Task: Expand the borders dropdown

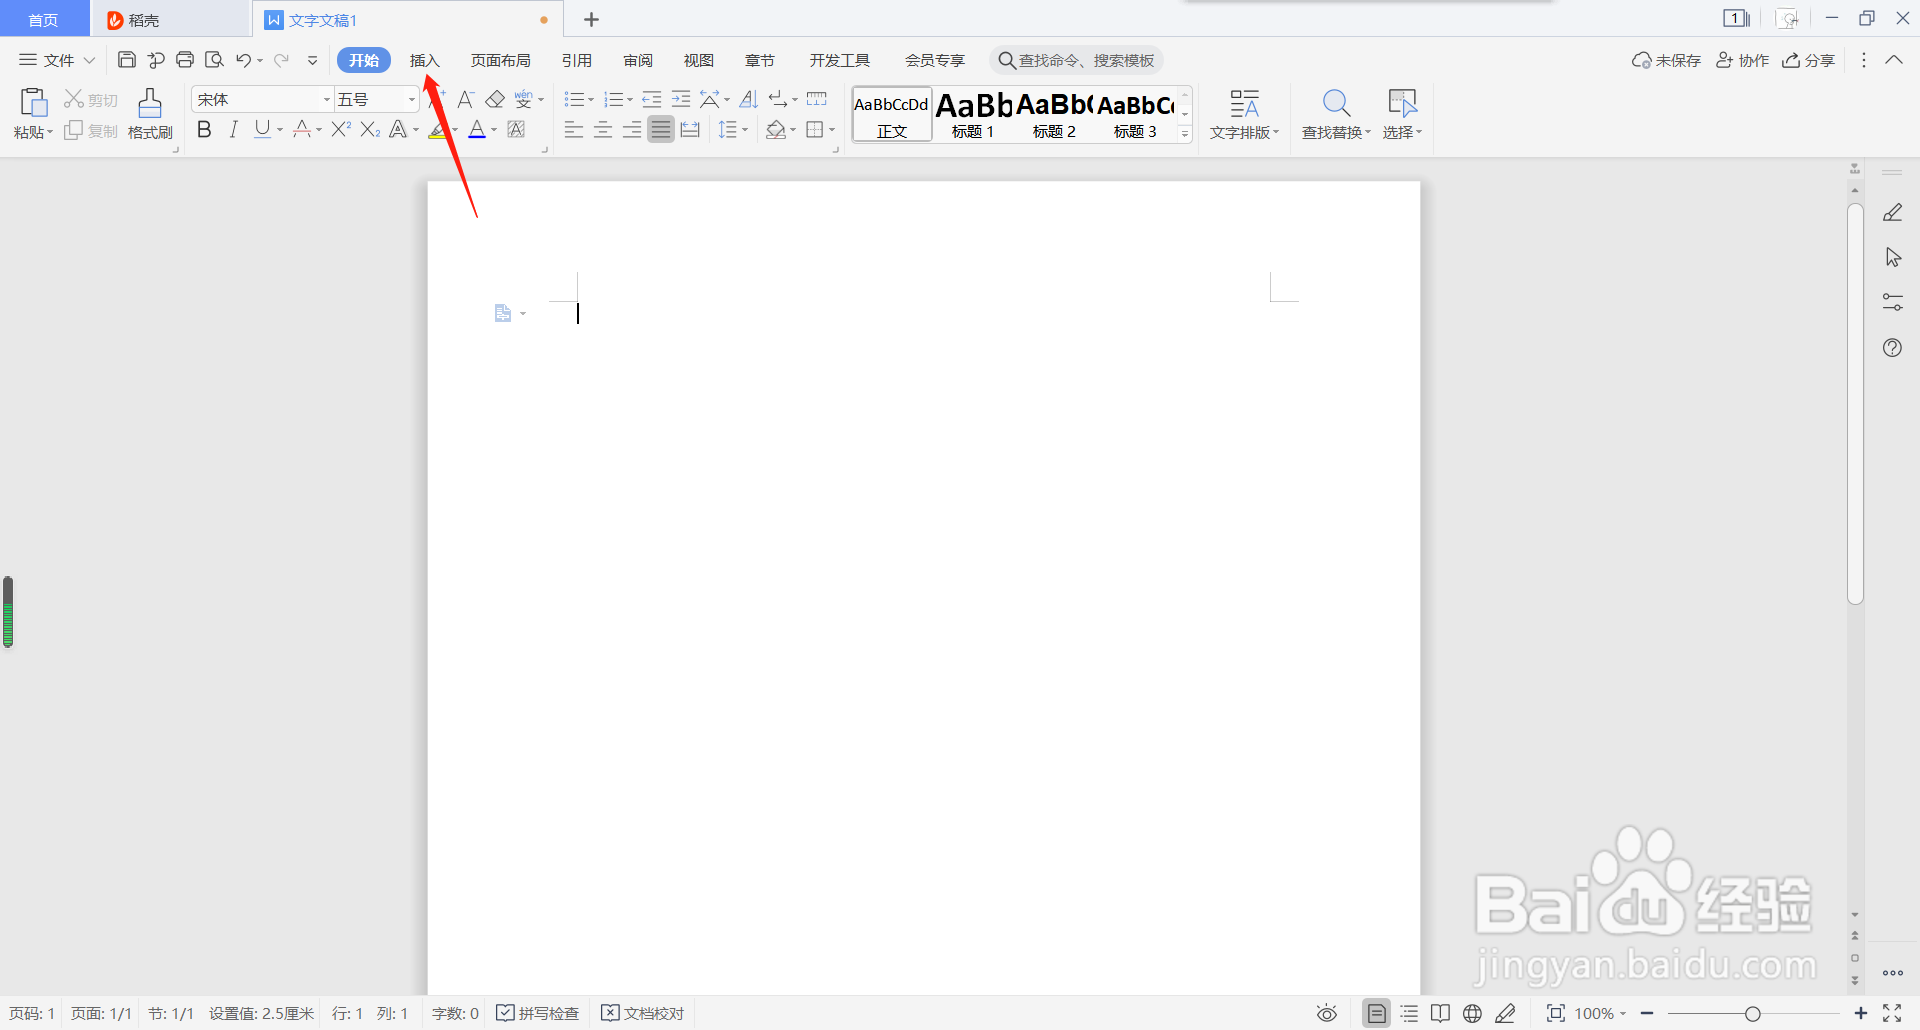Action: coord(832,130)
